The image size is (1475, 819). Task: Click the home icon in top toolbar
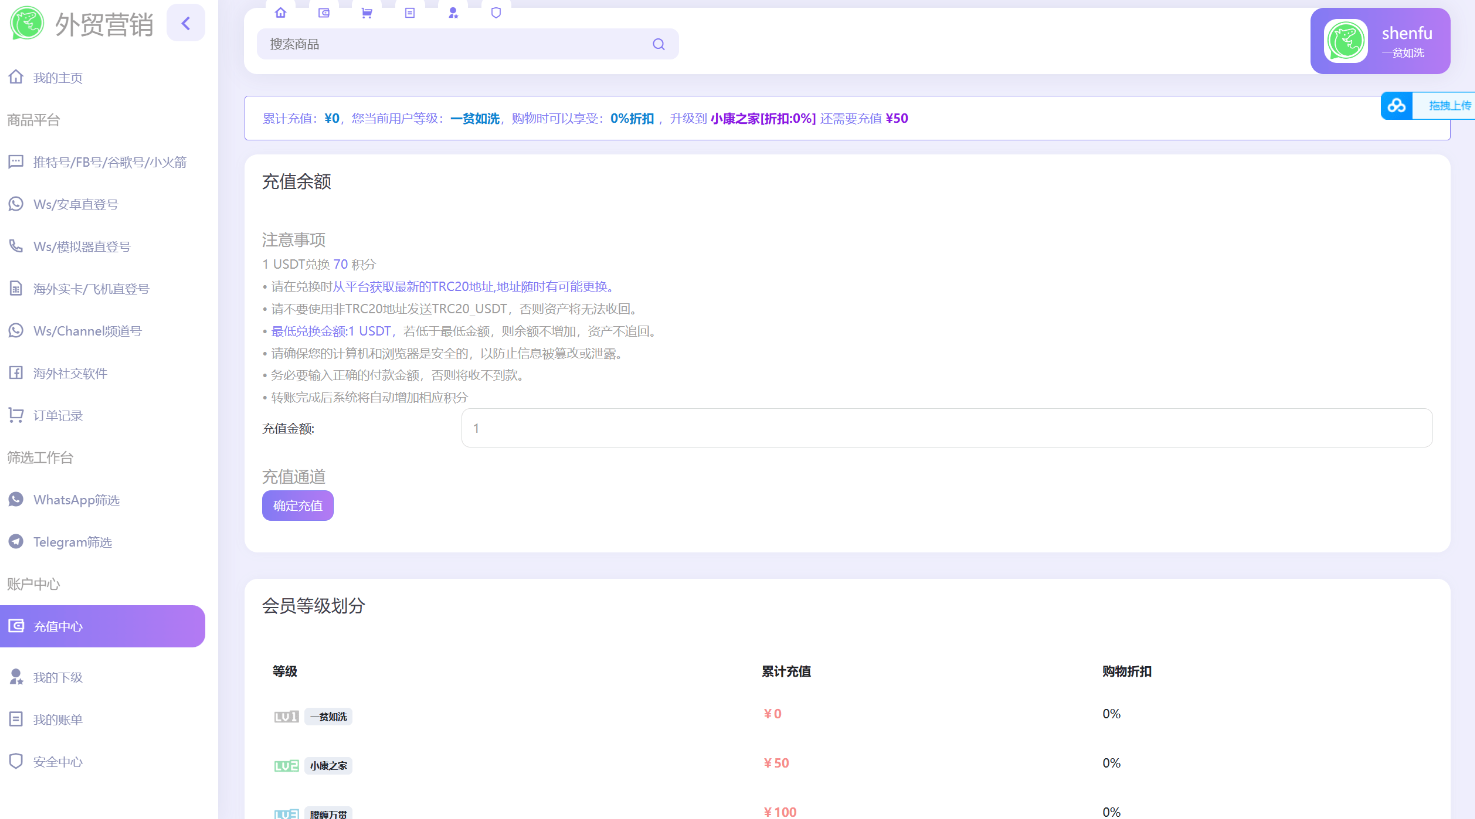281,13
